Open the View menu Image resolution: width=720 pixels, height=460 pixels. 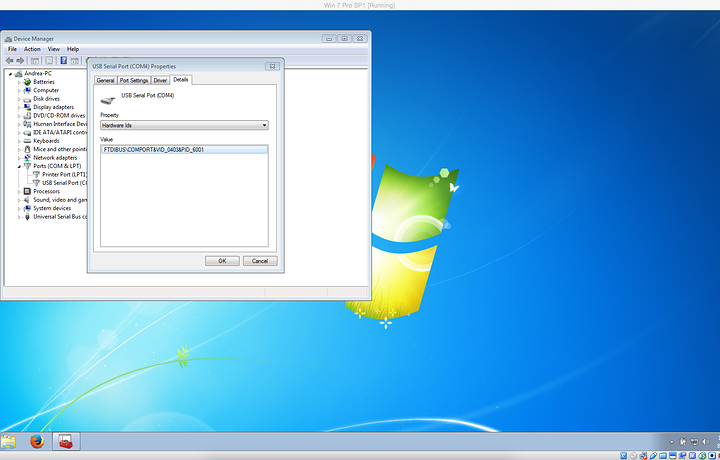pyautogui.click(x=54, y=49)
